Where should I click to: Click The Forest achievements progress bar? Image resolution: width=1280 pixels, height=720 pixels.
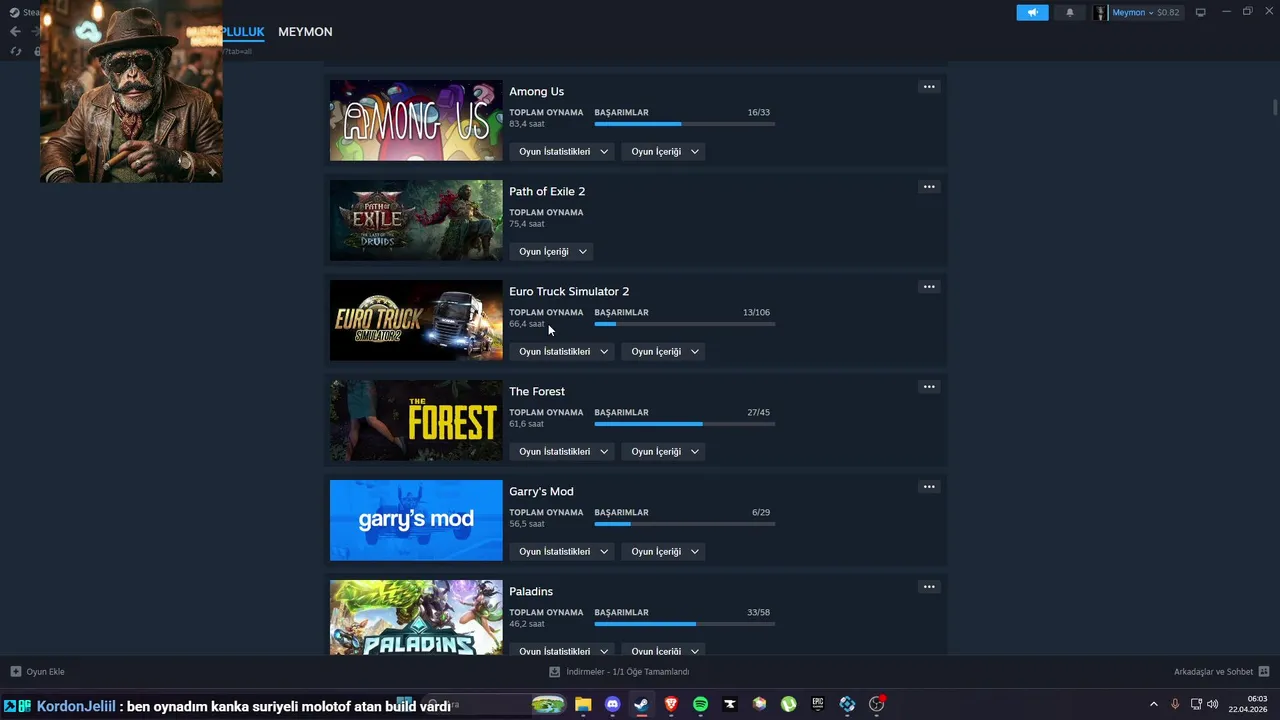pos(684,424)
